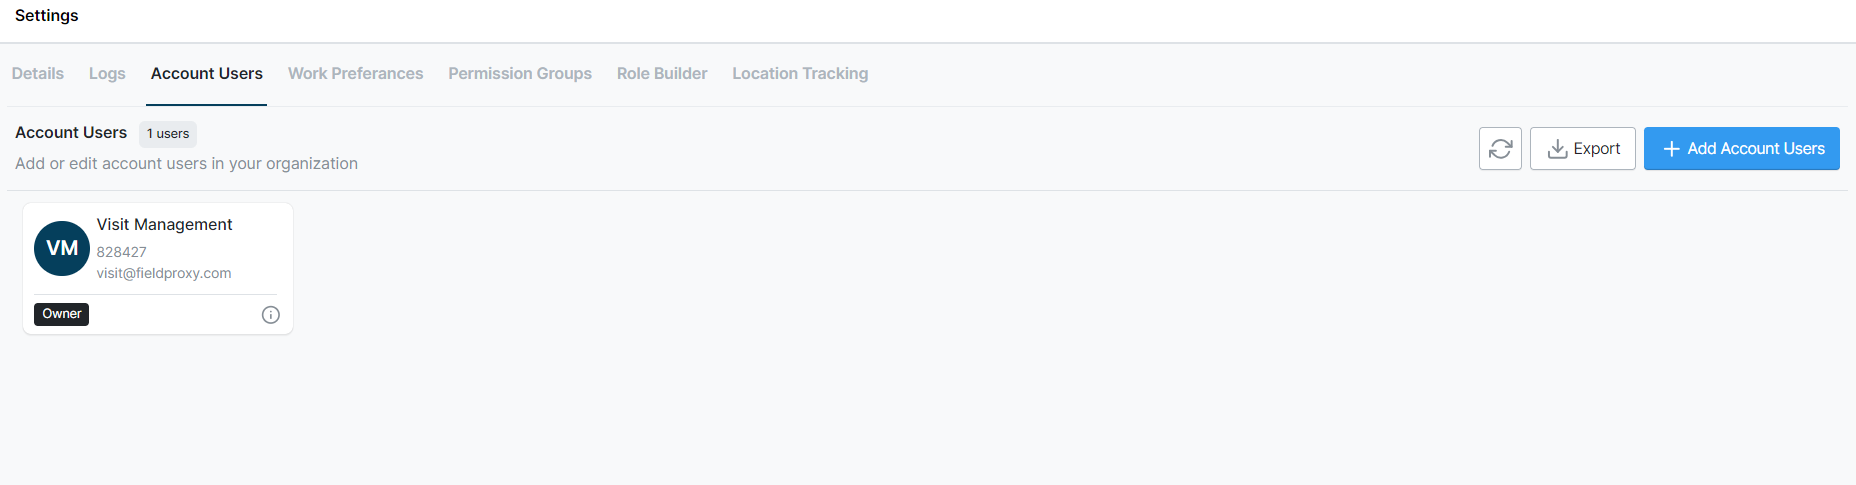Image resolution: width=1856 pixels, height=485 pixels.
Task: Click the Add Account Users button
Action: tap(1741, 149)
